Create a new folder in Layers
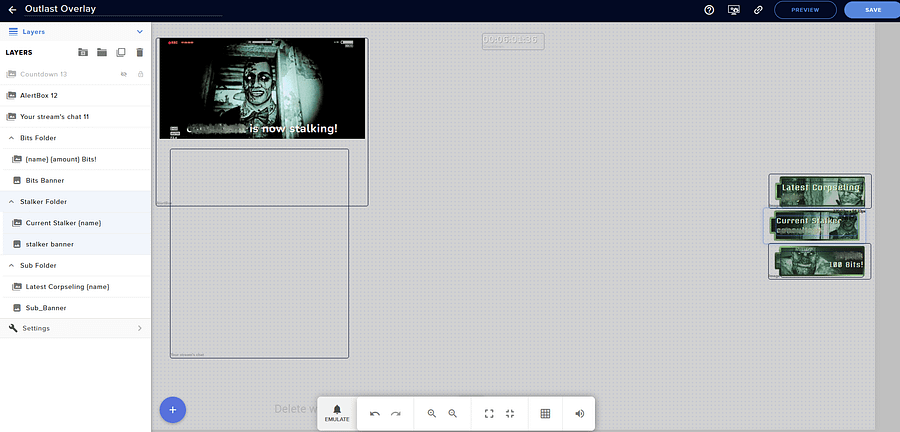 click(x=102, y=53)
